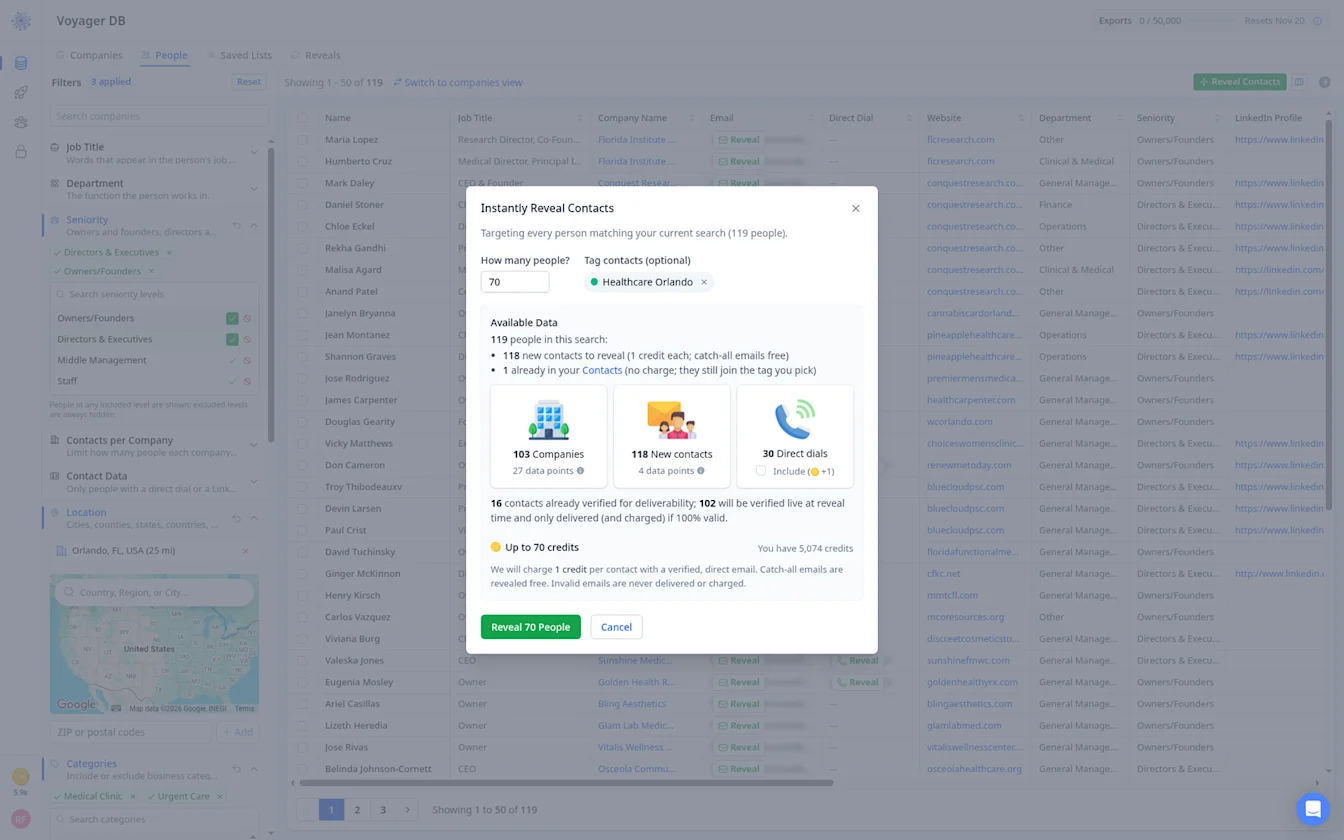Open the chat support bubble
The width and height of the screenshot is (1344, 840).
pyautogui.click(x=1313, y=809)
